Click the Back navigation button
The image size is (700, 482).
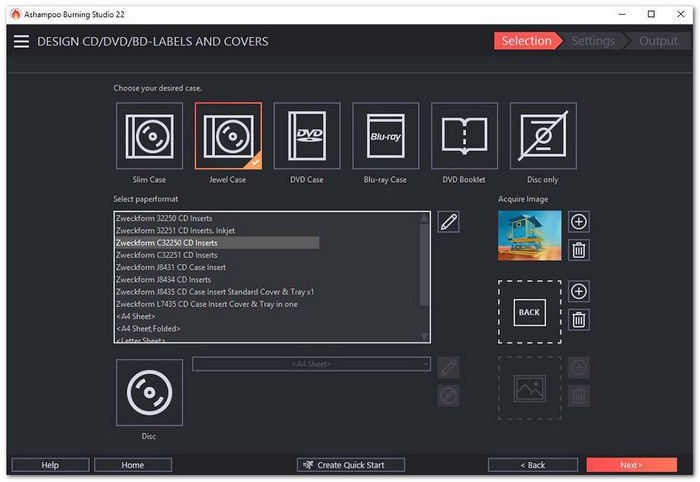533,465
